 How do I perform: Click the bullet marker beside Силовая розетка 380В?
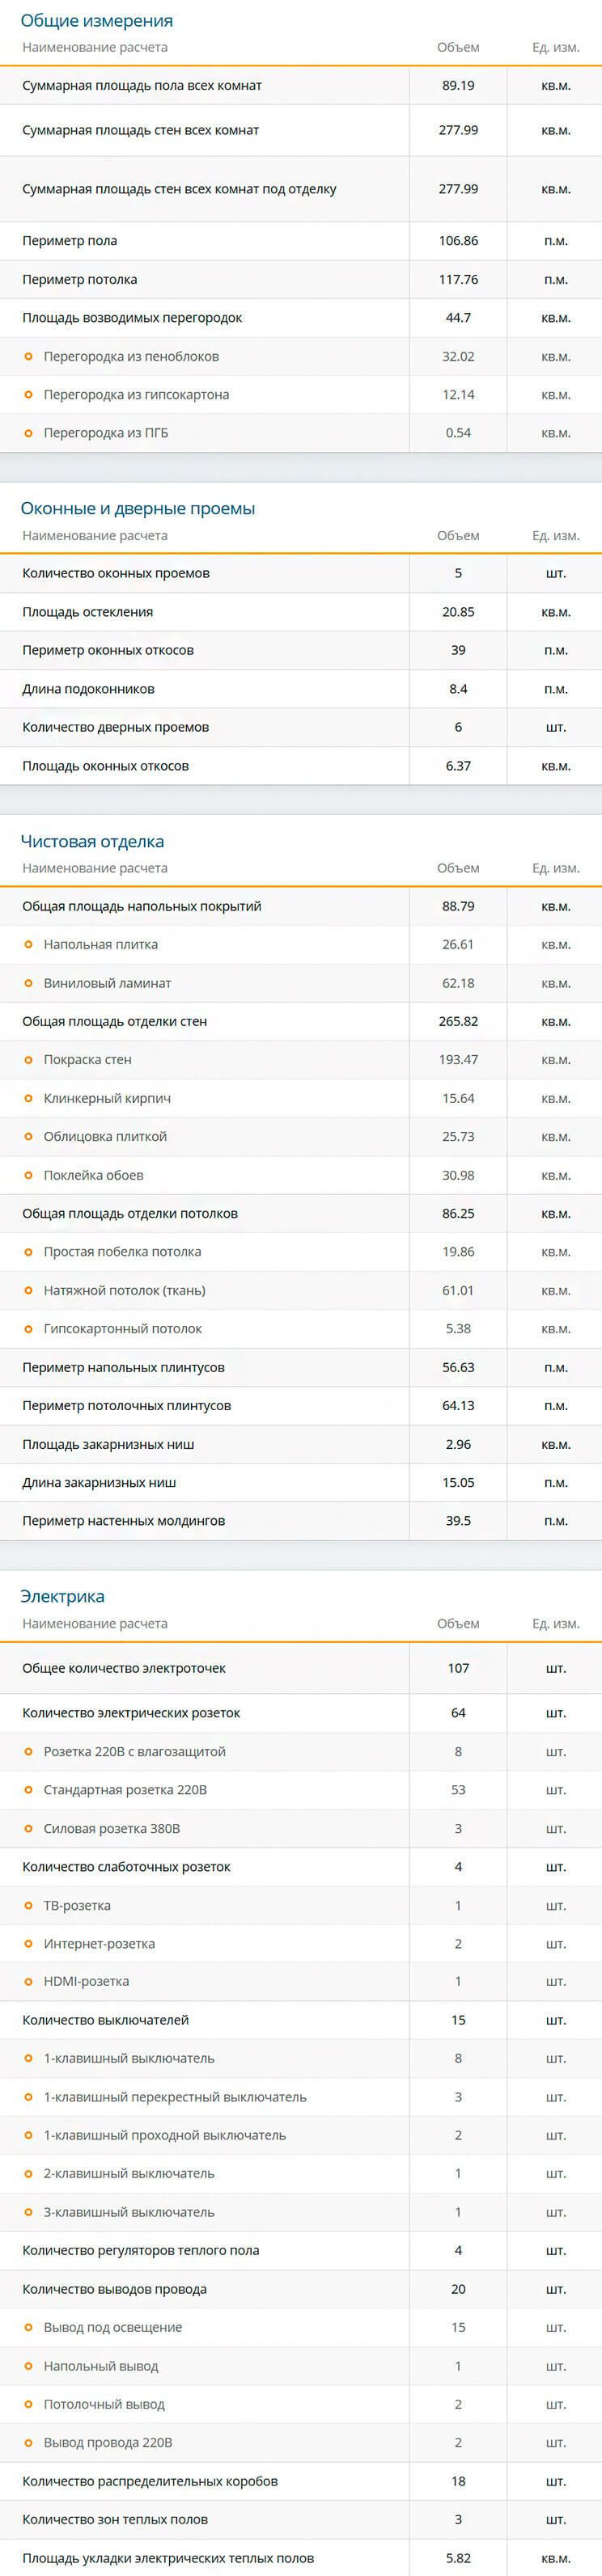pos(28,1829)
